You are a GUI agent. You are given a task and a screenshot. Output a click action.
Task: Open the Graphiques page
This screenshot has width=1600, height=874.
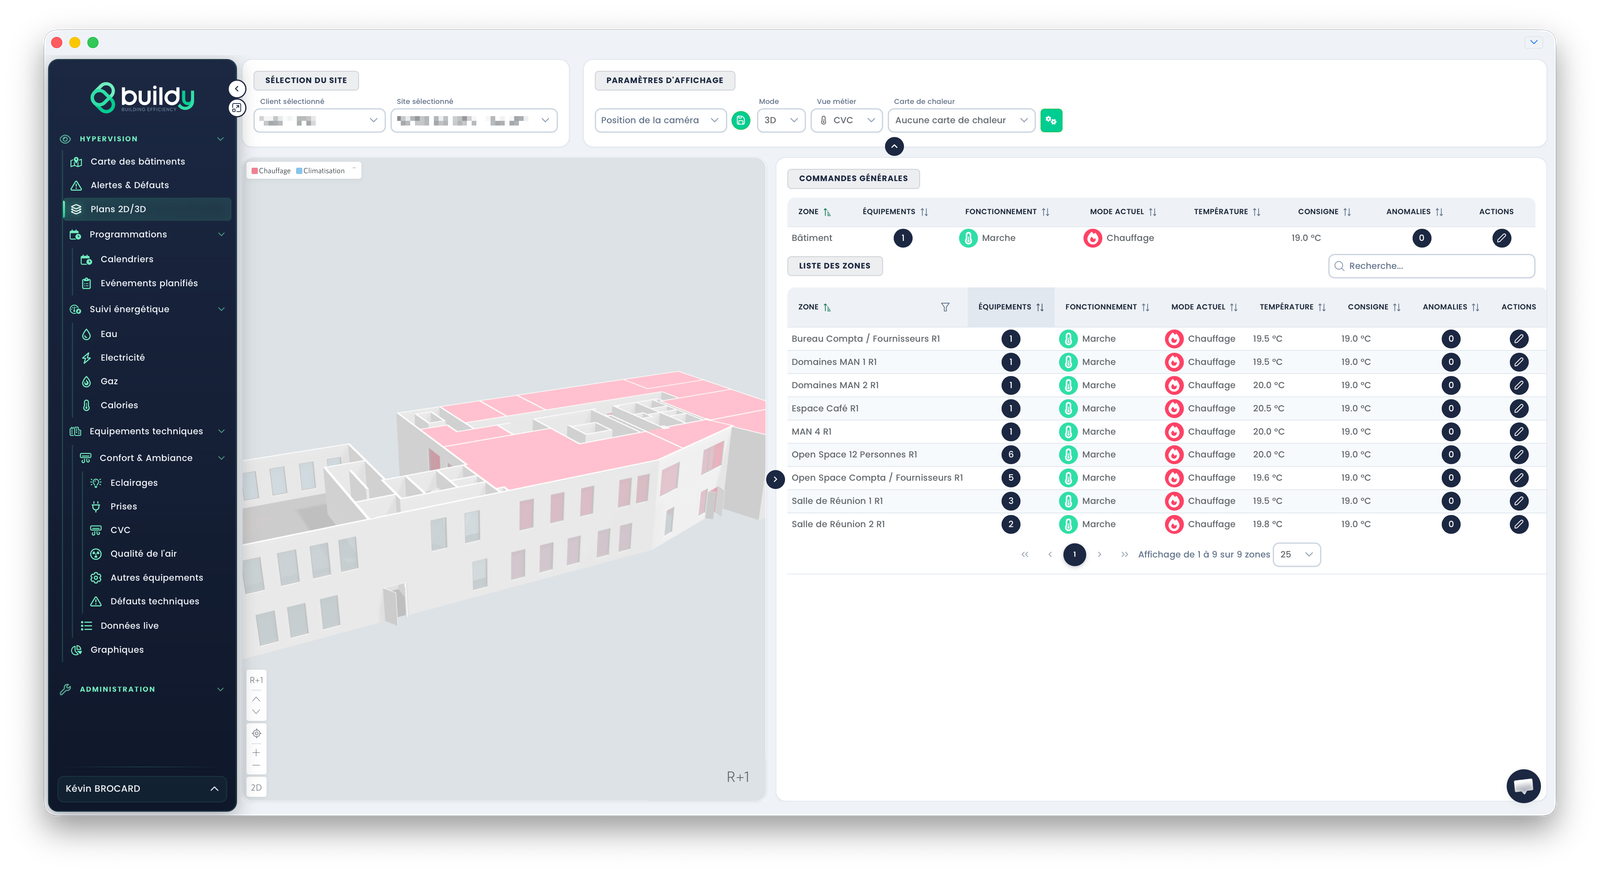coord(117,650)
